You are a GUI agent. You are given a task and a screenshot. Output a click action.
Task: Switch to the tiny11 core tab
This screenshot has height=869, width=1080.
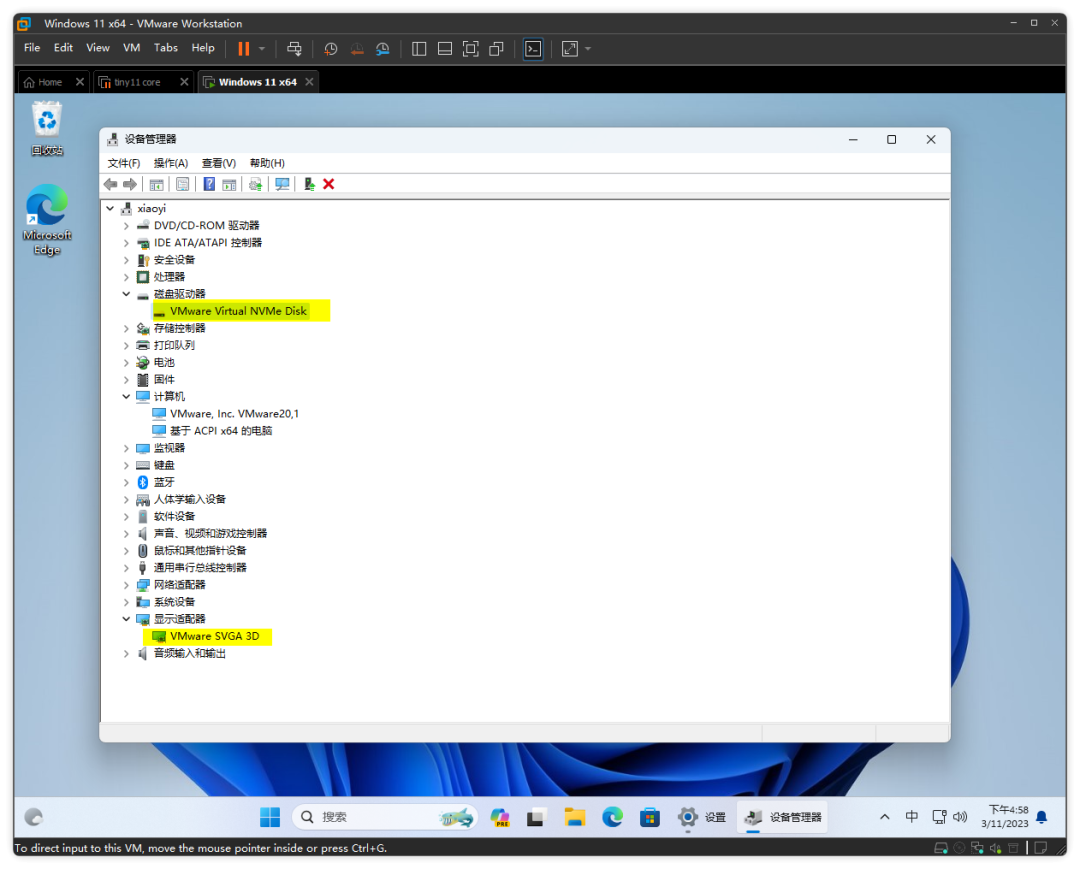click(x=136, y=82)
